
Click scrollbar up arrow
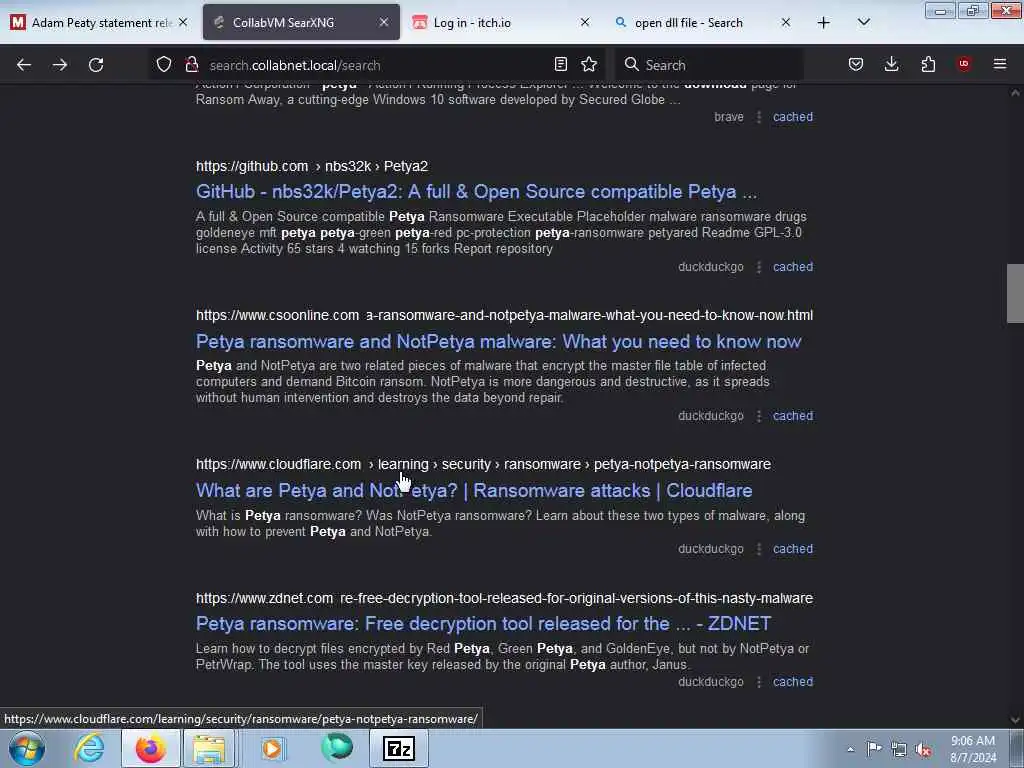1015,93
